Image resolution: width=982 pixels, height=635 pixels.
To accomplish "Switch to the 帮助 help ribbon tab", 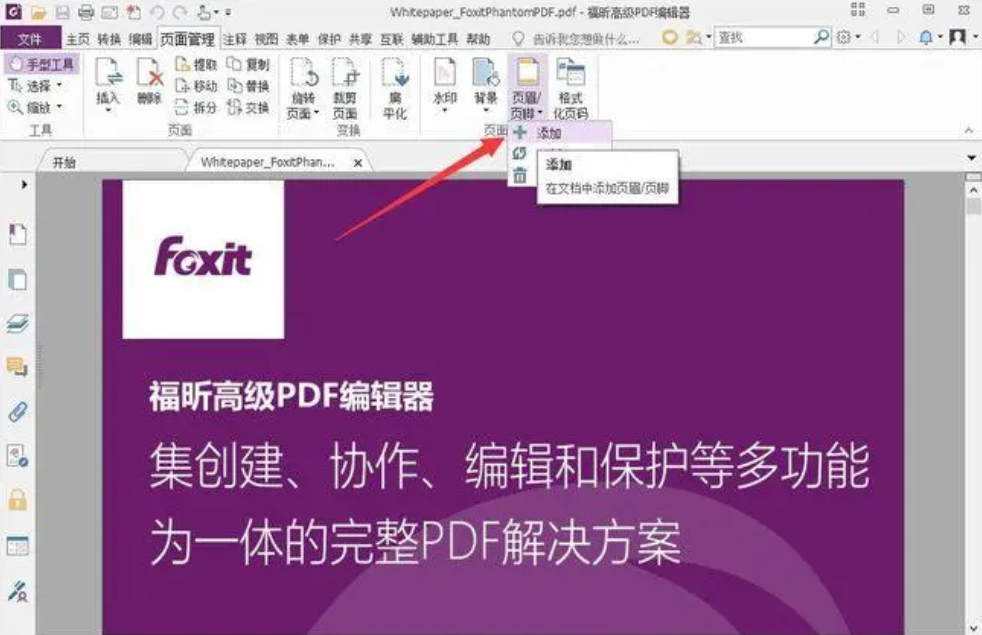I will (x=478, y=39).
